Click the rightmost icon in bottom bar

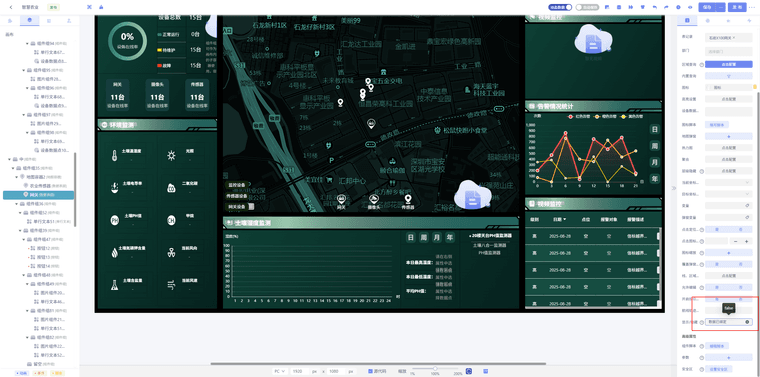[485, 371]
